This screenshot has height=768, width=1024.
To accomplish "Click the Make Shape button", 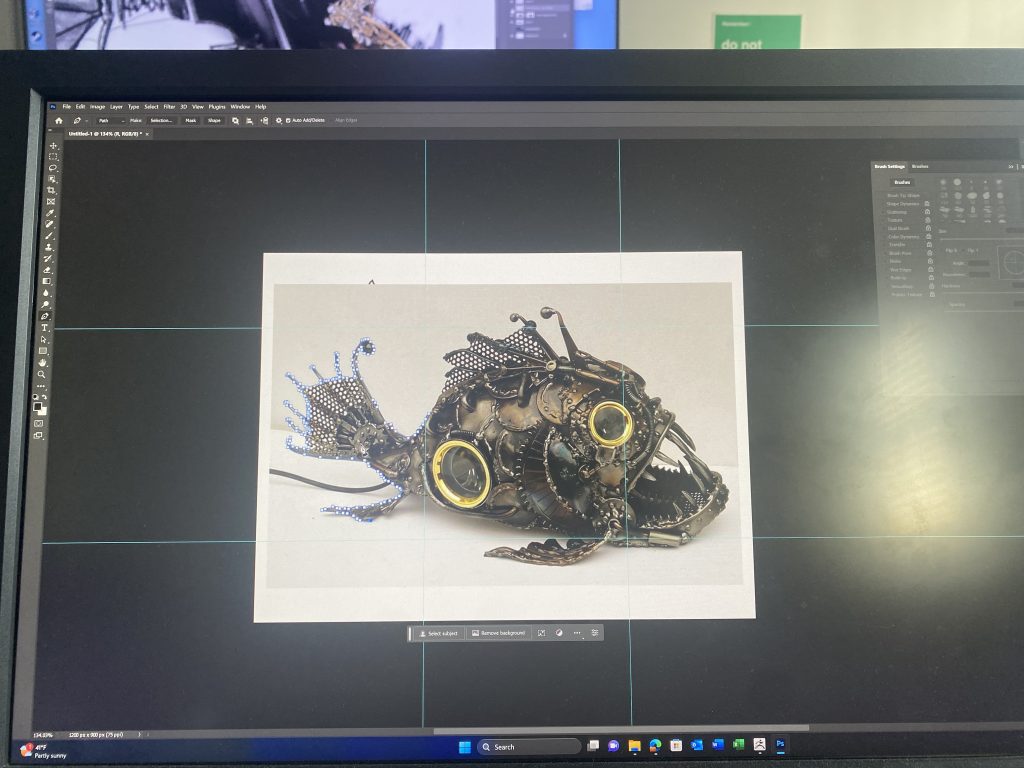I will pyautogui.click(x=214, y=121).
